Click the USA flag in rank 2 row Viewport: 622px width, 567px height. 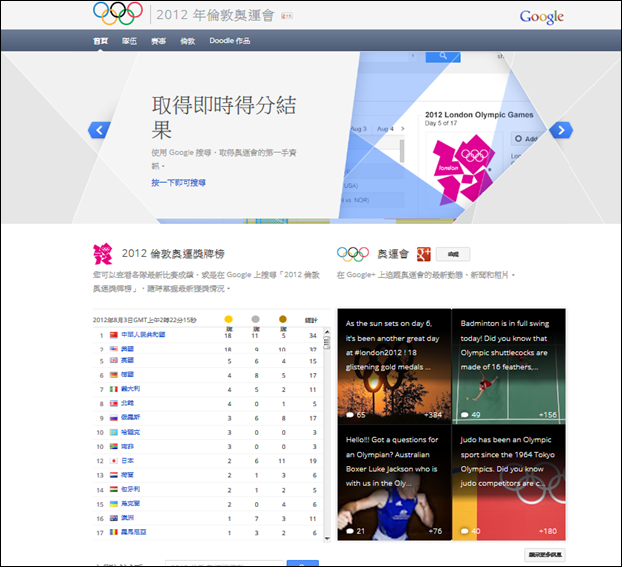tap(114, 349)
